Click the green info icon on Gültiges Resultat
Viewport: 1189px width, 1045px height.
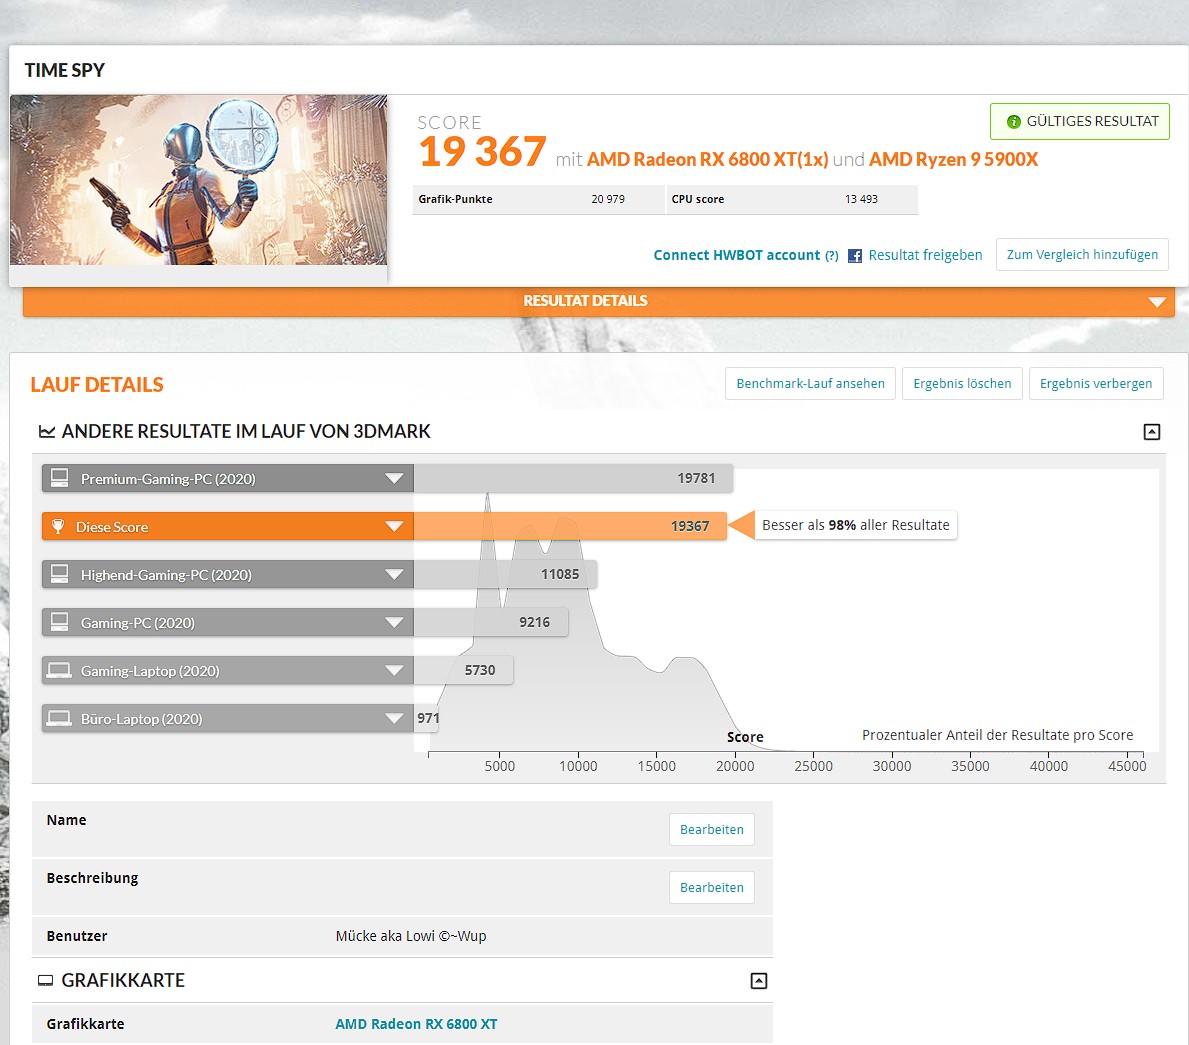tap(1013, 121)
